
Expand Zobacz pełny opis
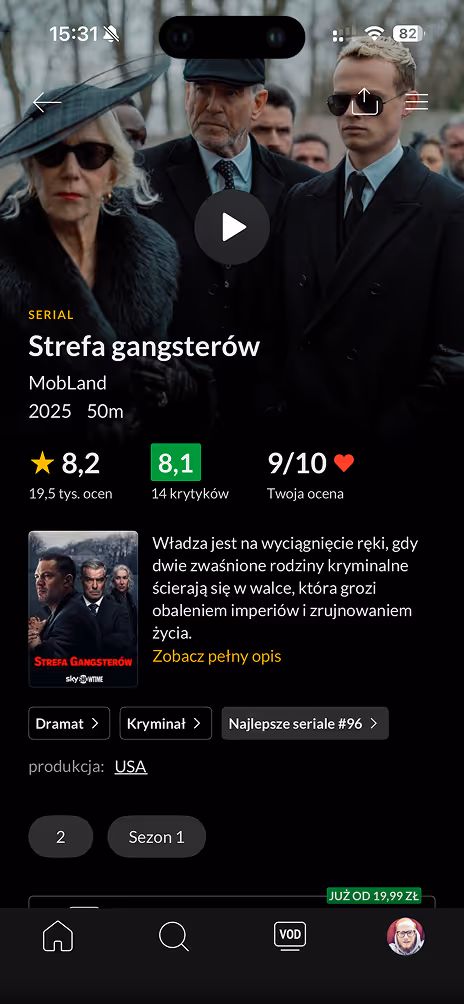coord(216,656)
